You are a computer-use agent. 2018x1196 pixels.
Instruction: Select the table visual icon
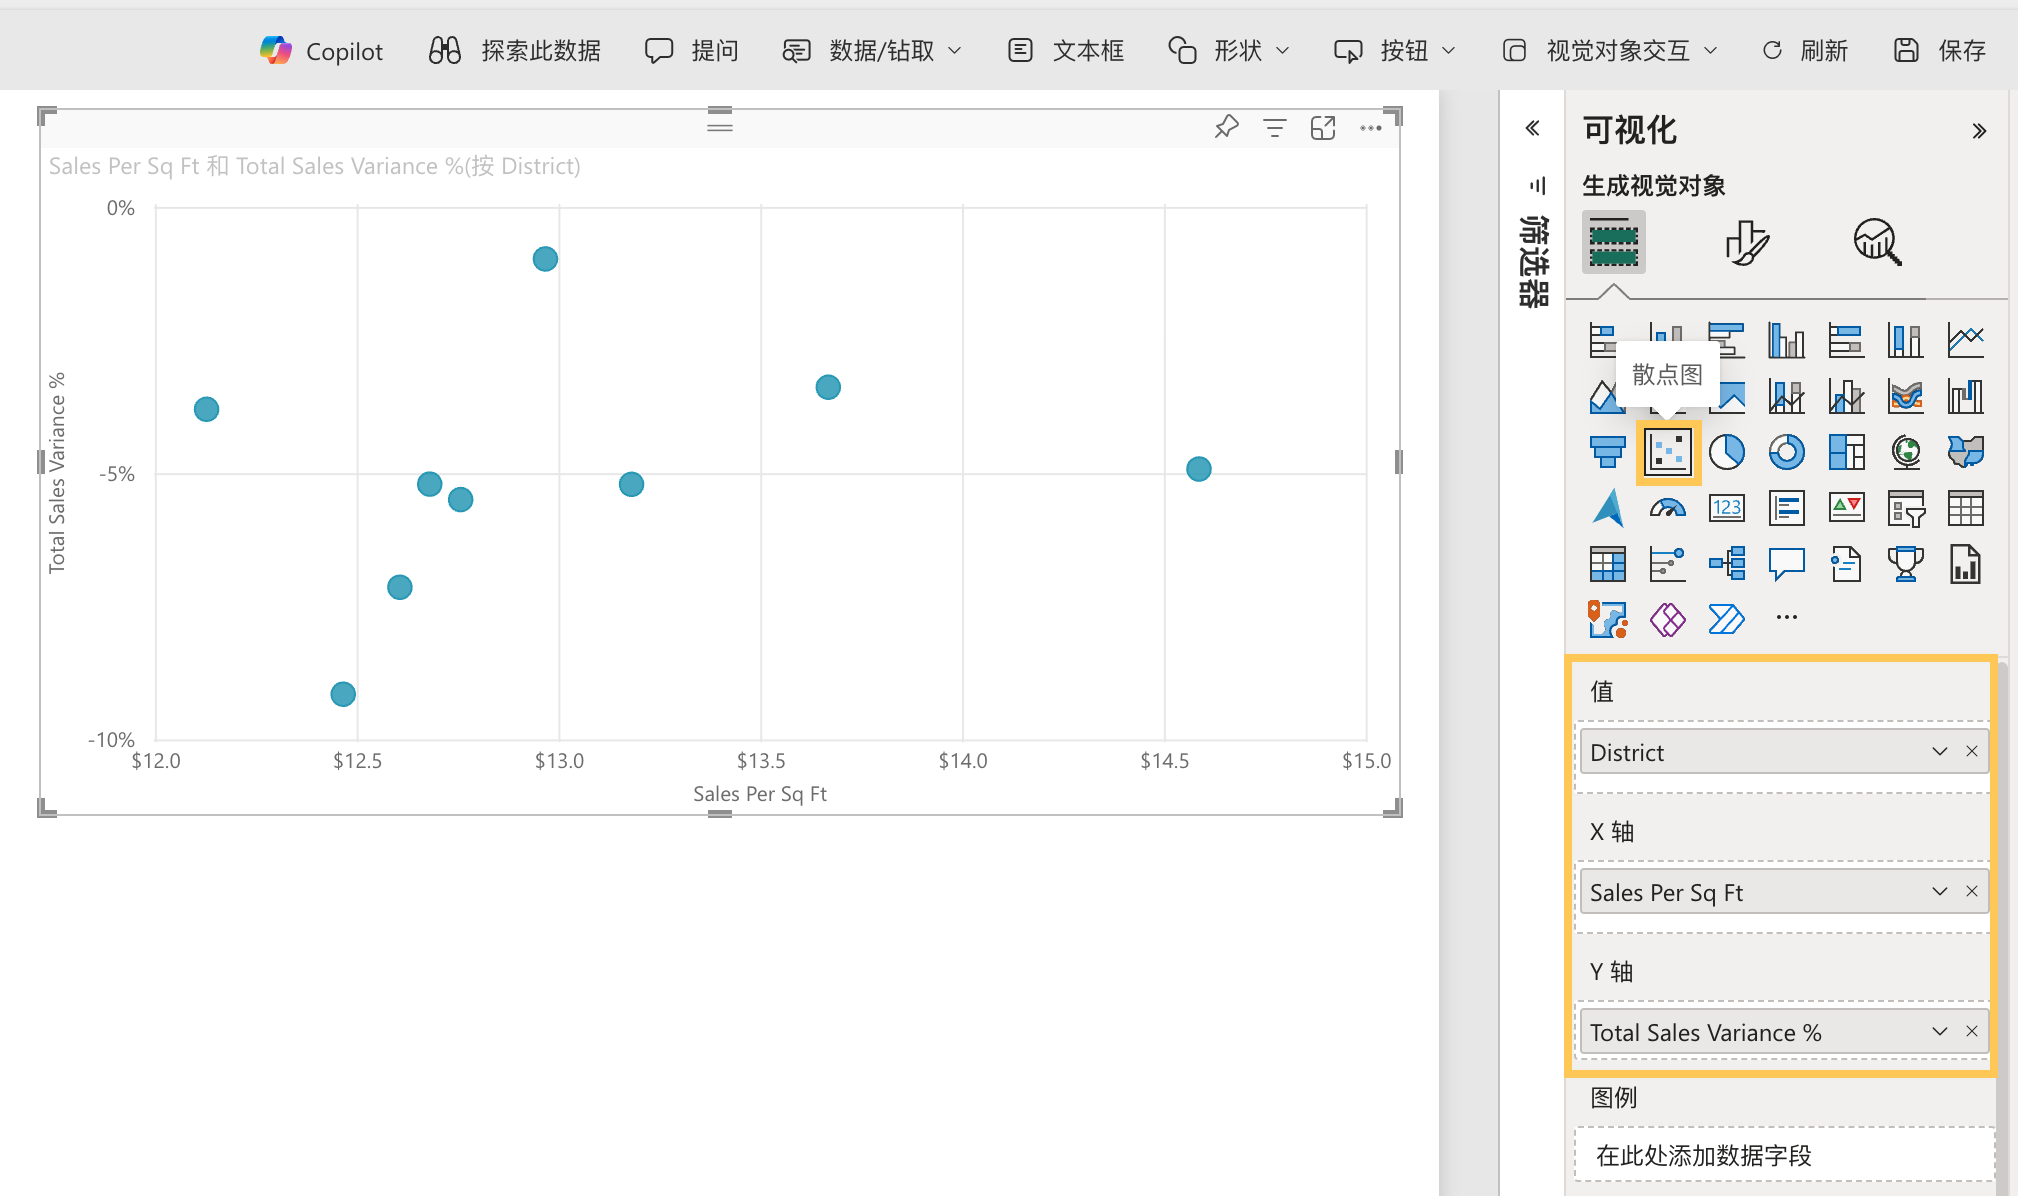(1965, 507)
